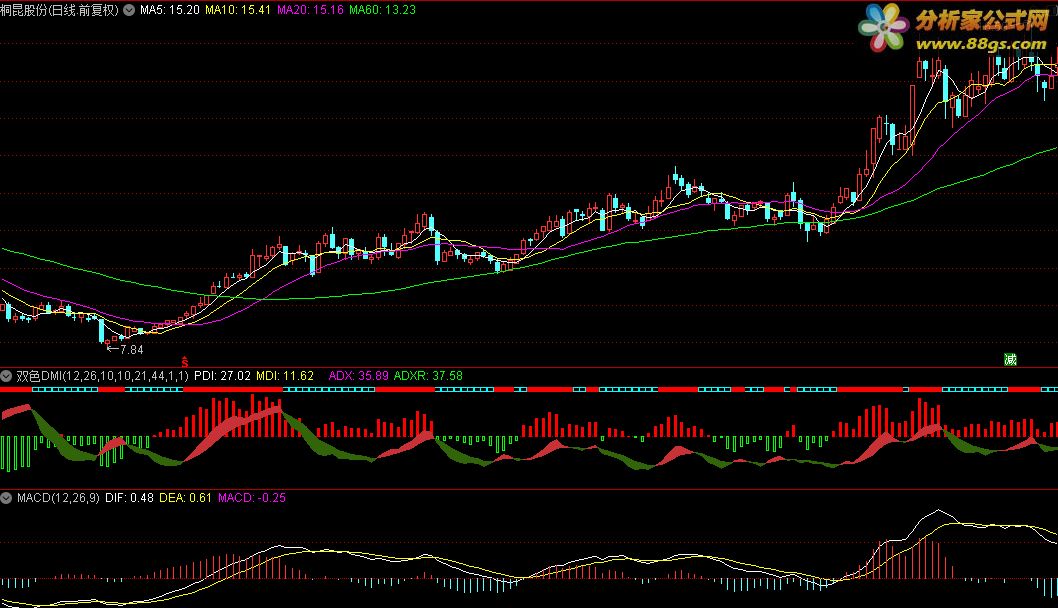Open the MACD indicator dropdown arrow
Image resolution: width=1058 pixels, height=608 pixels.
point(6,498)
